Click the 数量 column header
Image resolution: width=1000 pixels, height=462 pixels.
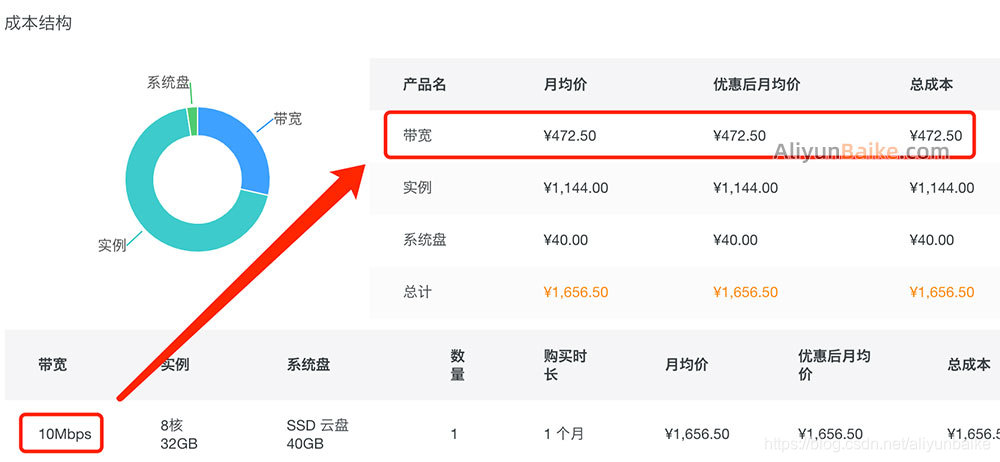[x=458, y=365]
